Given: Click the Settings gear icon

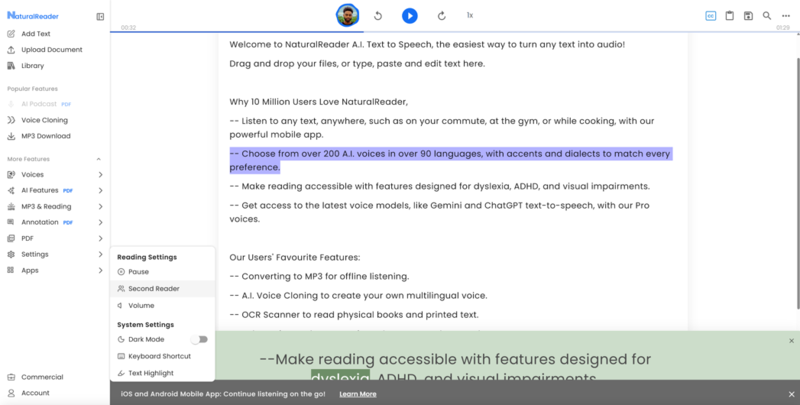Looking at the screenshot, I should pyautogui.click(x=11, y=254).
